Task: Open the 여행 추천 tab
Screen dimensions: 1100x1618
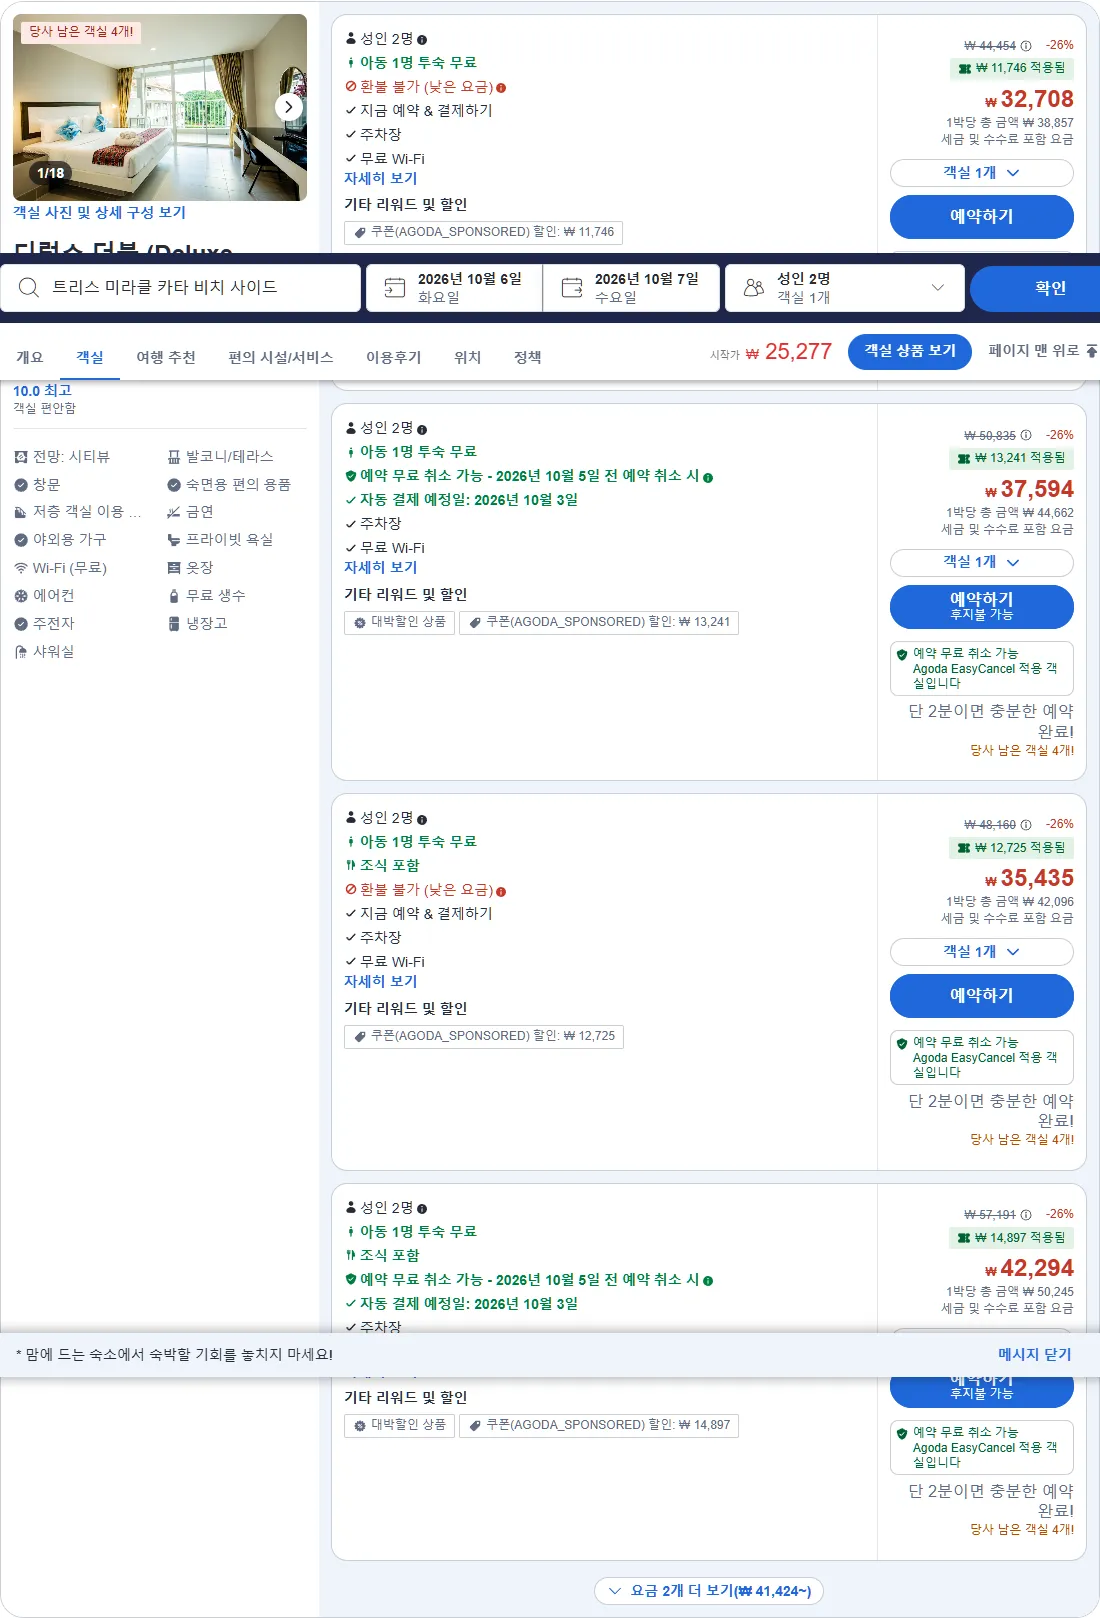Action: pos(166,357)
